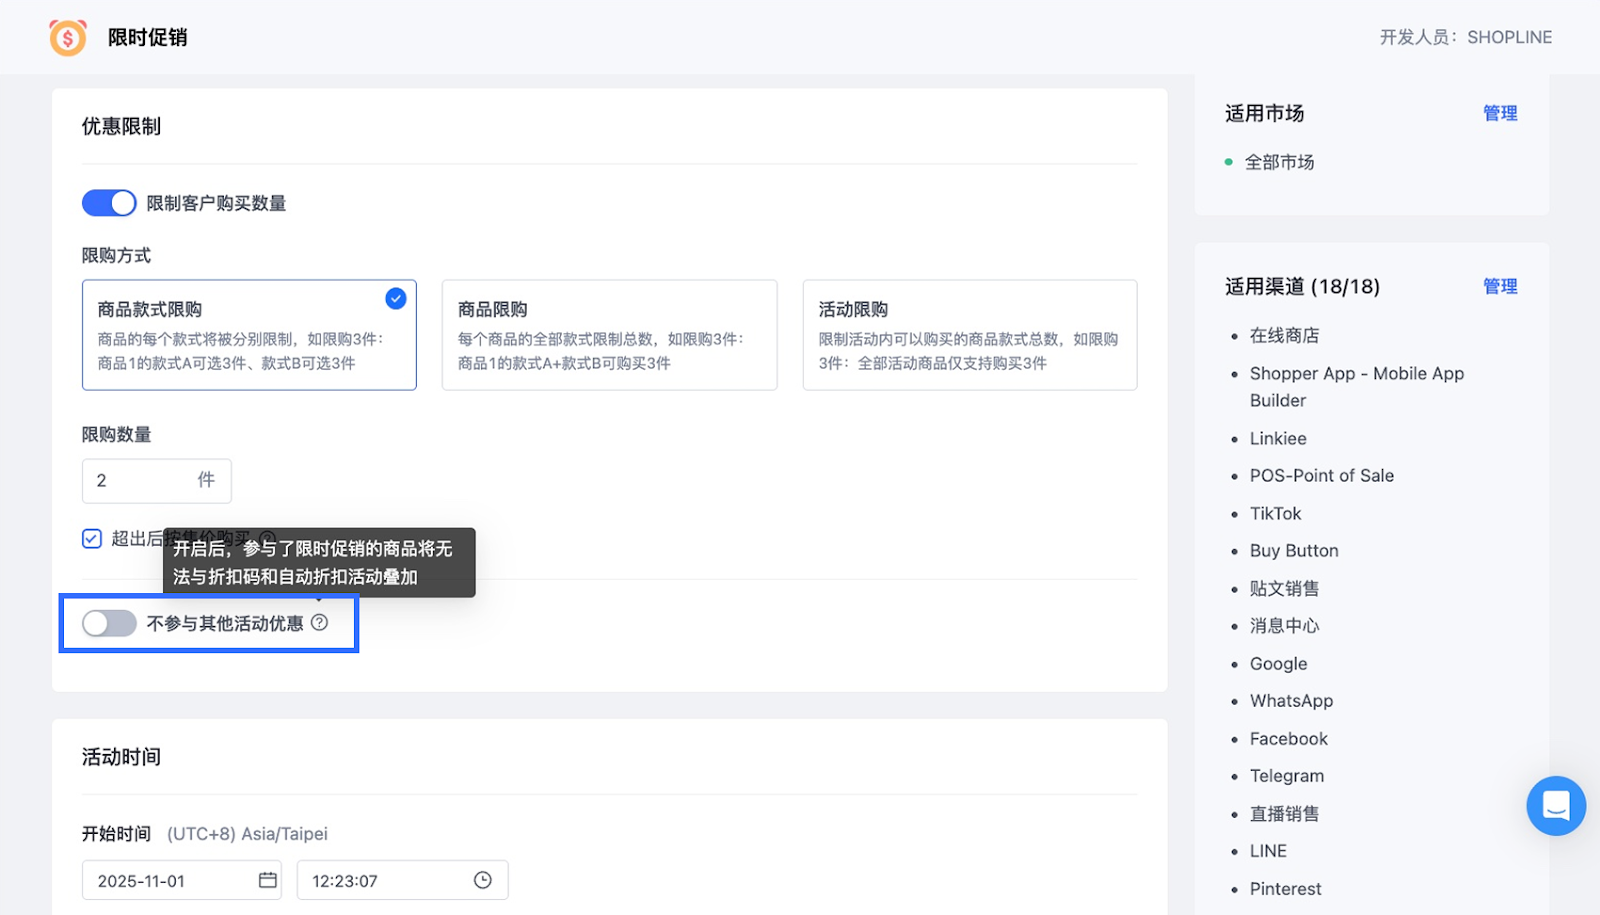1600x915 pixels.
Task: Toggle off 限制客户购买数量 switch
Action: [109, 203]
